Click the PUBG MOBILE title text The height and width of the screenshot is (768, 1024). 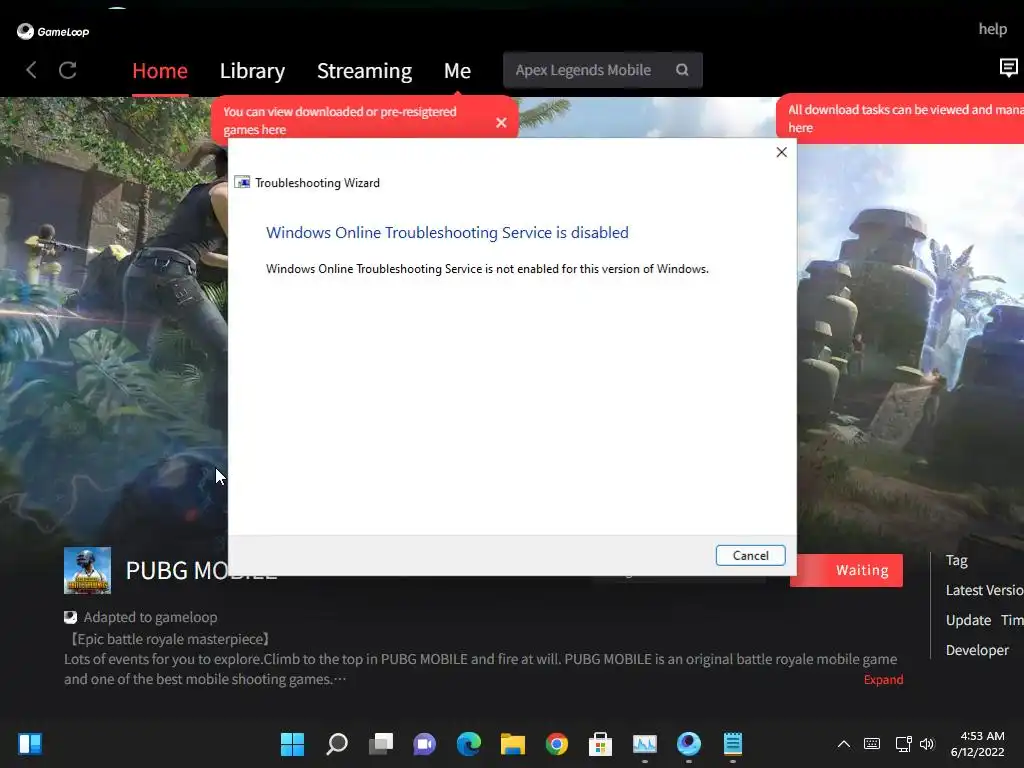(x=201, y=571)
